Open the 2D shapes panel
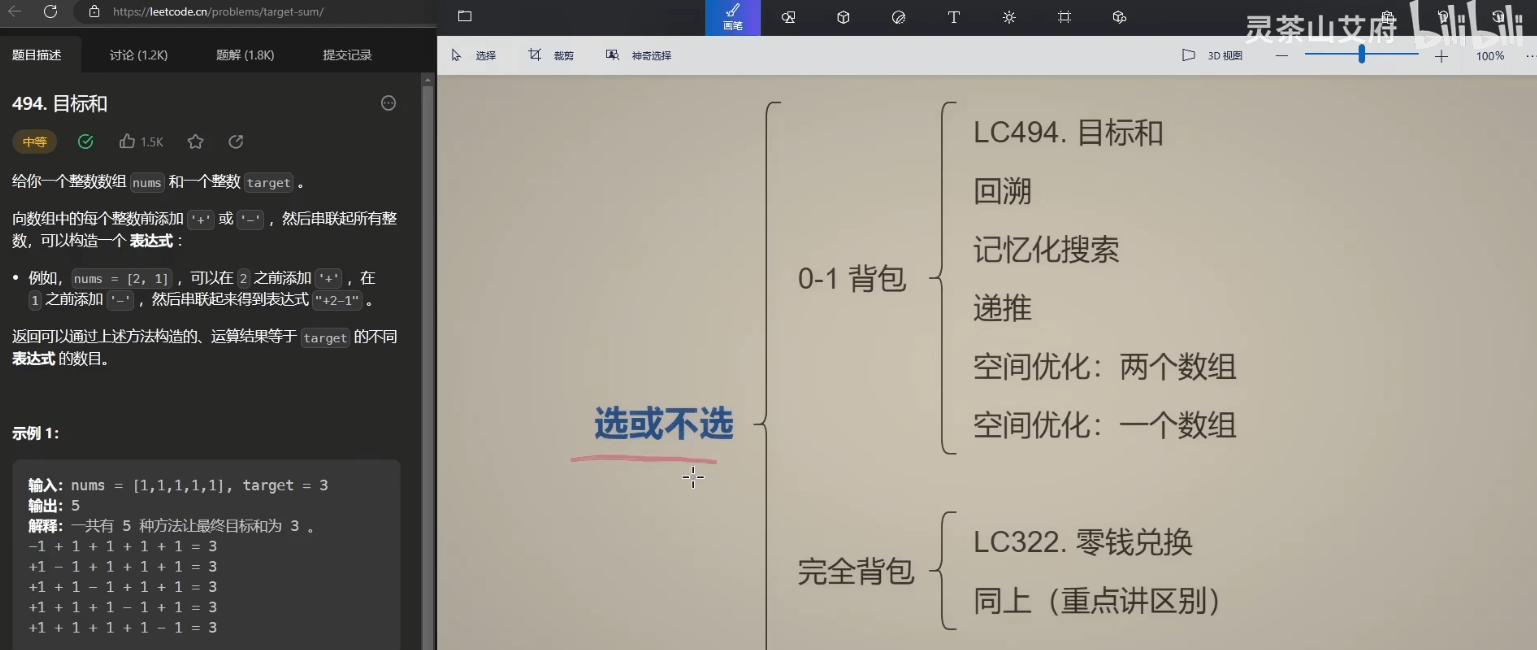Image resolution: width=1537 pixels, height=650 pixels. pos(788,17)
